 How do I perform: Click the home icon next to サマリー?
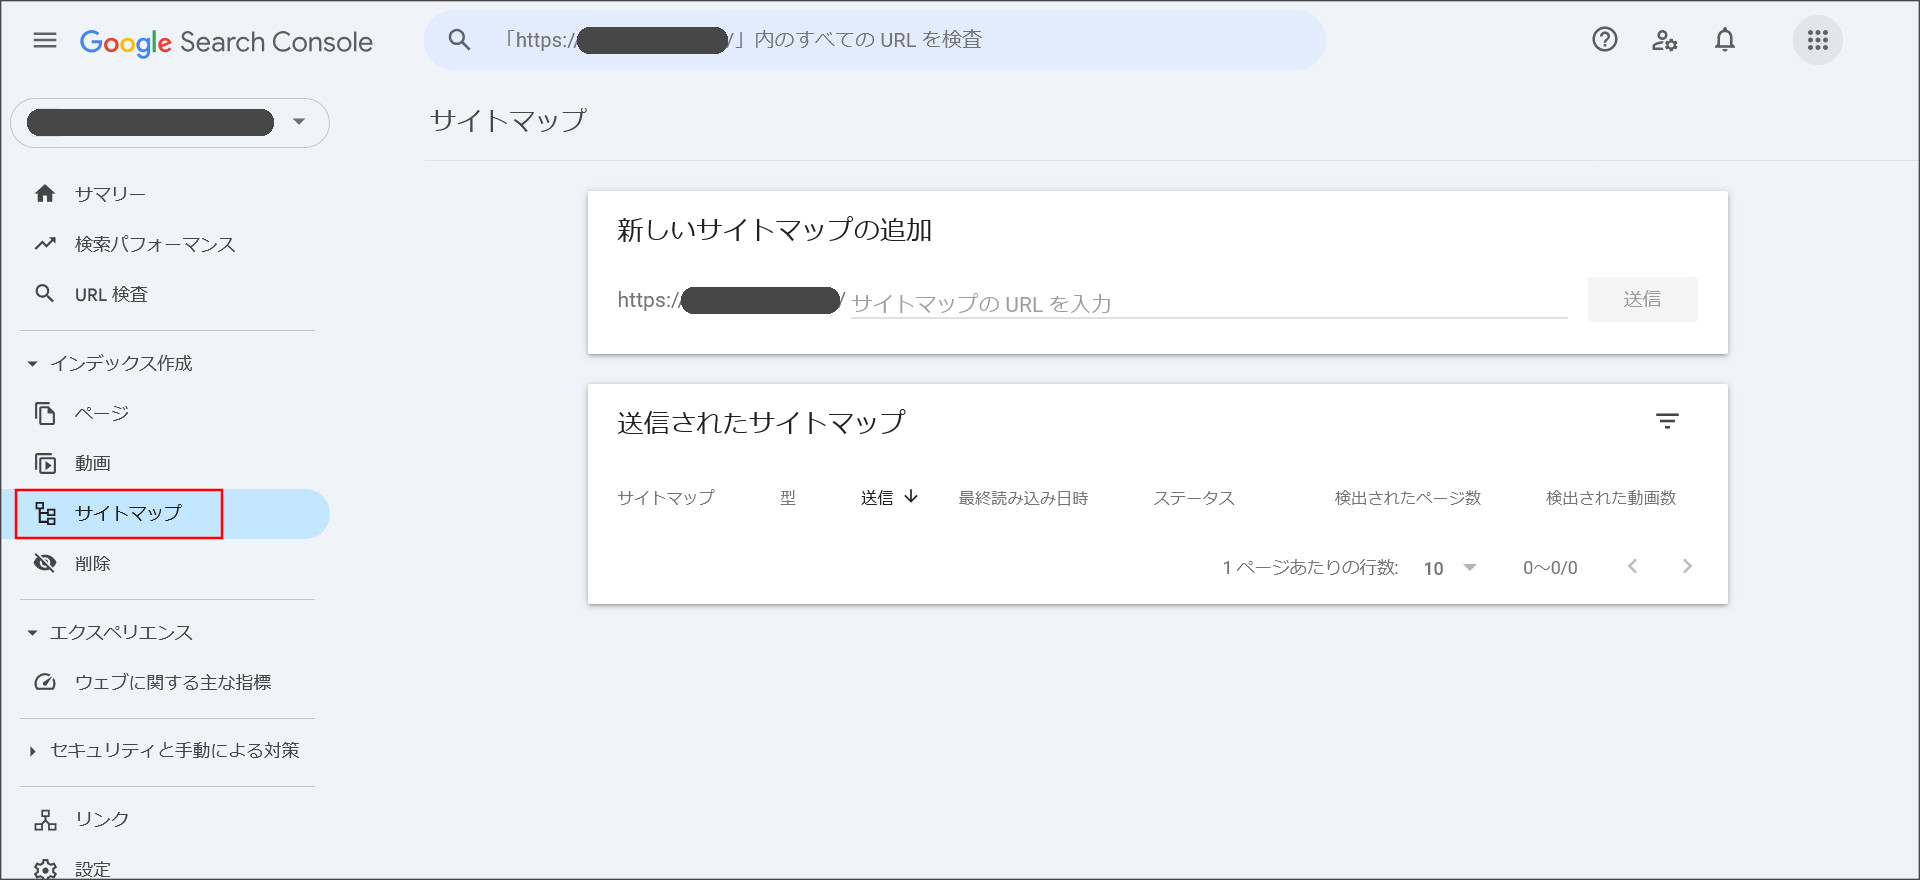[x=45, y=194]
